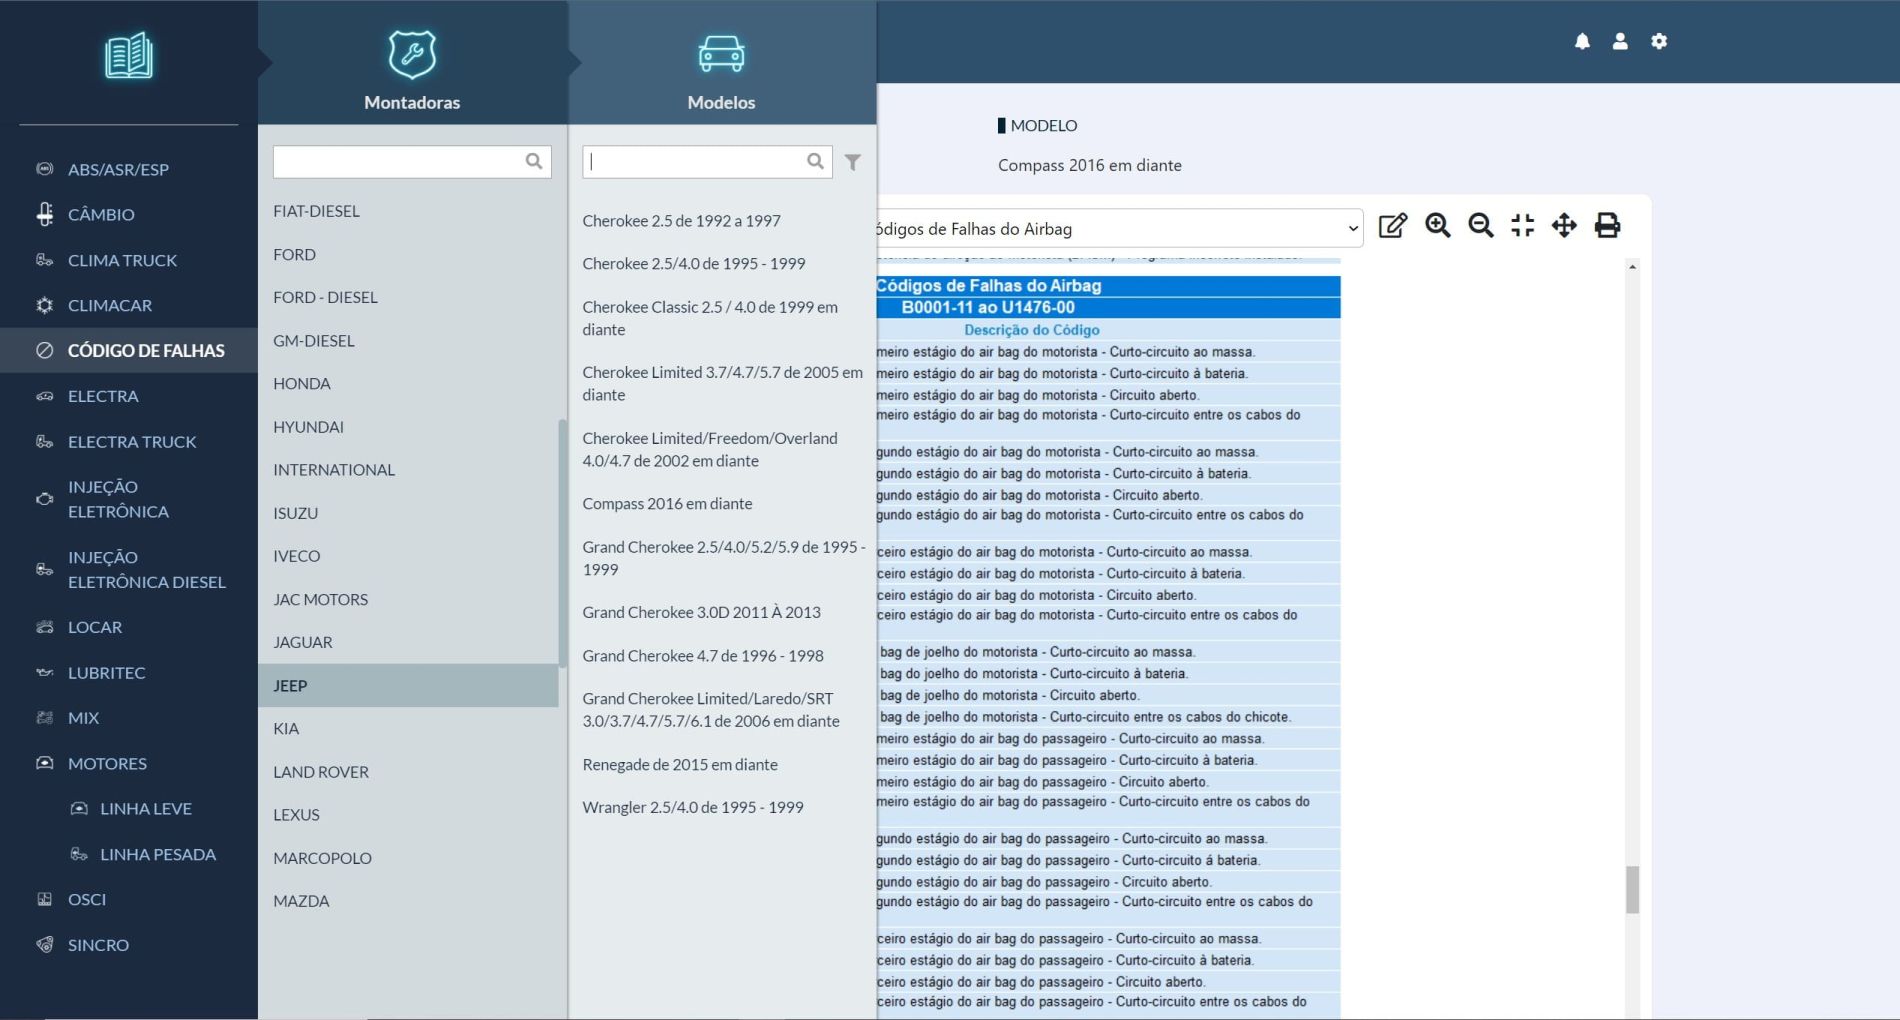Viewport: 1900px width, 1020px height.
Task: Click the edit note pencil icon
Action: point(1392,226)
